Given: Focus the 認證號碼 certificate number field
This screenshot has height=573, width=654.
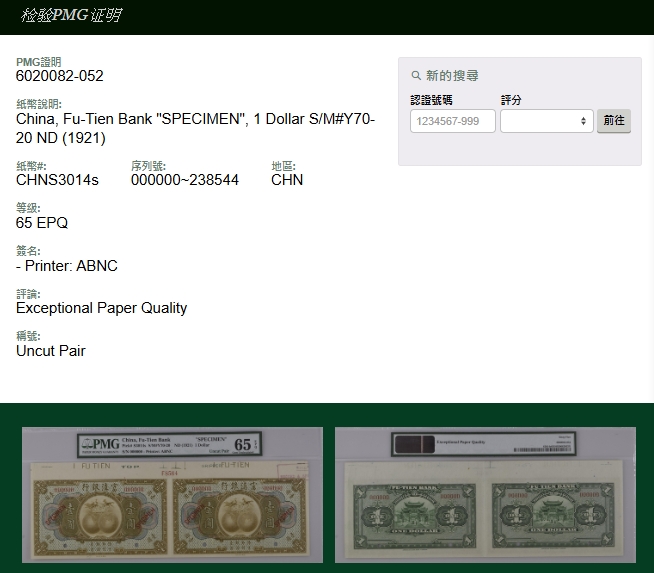Looking at the screenshot, I should pos(453,121).
